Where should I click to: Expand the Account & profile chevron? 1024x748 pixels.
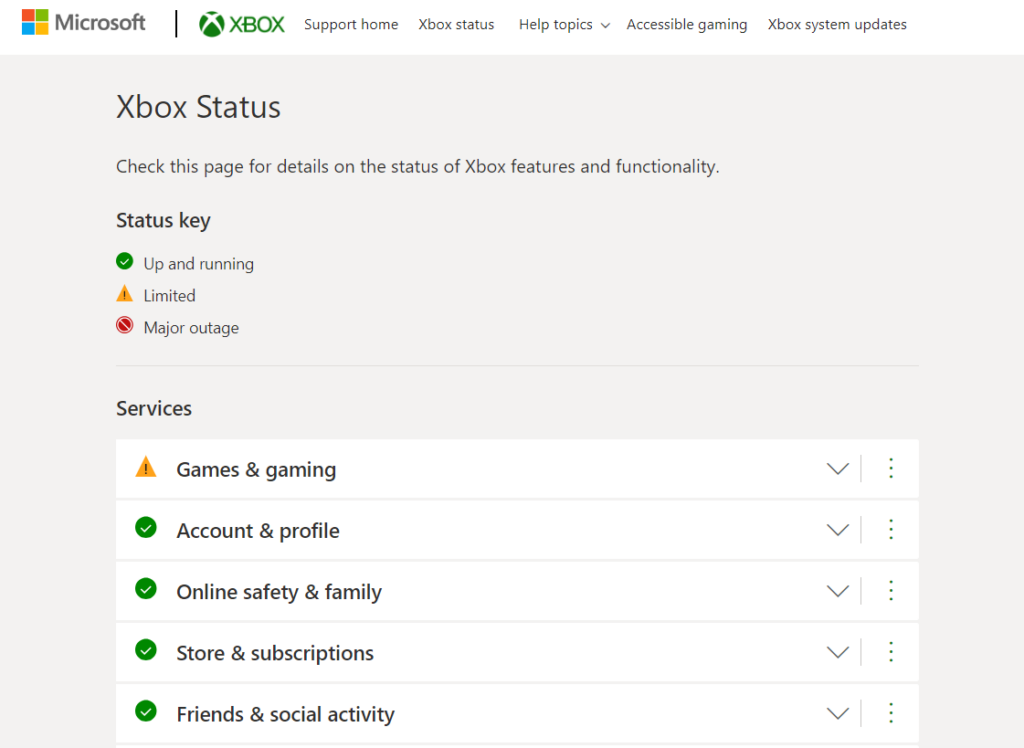[x=837, y=529]
